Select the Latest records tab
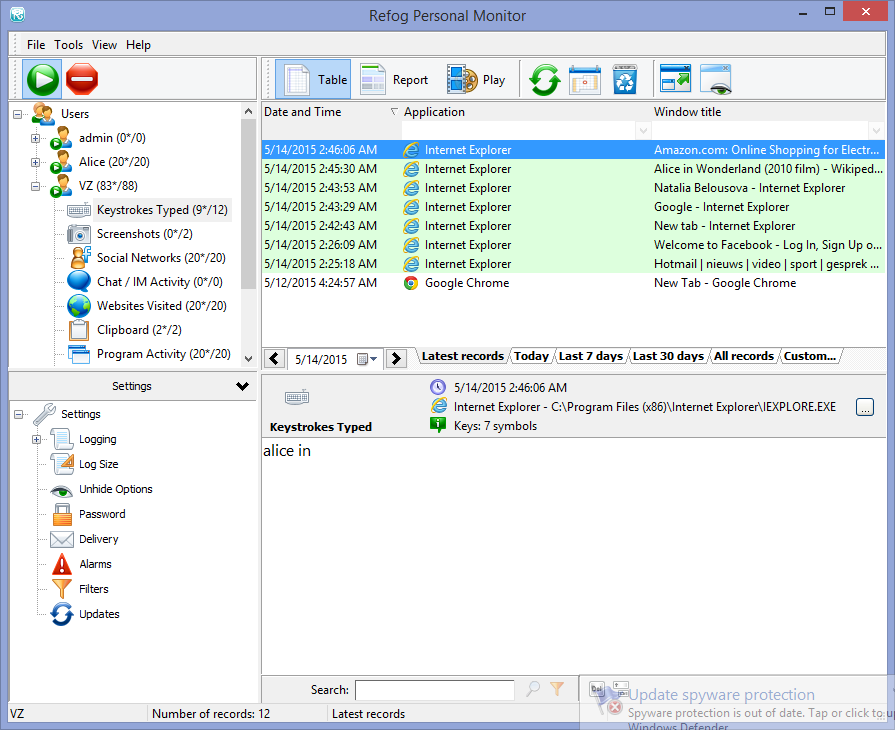The height and width of the screenshot is (730, 895). click(462, 356)
